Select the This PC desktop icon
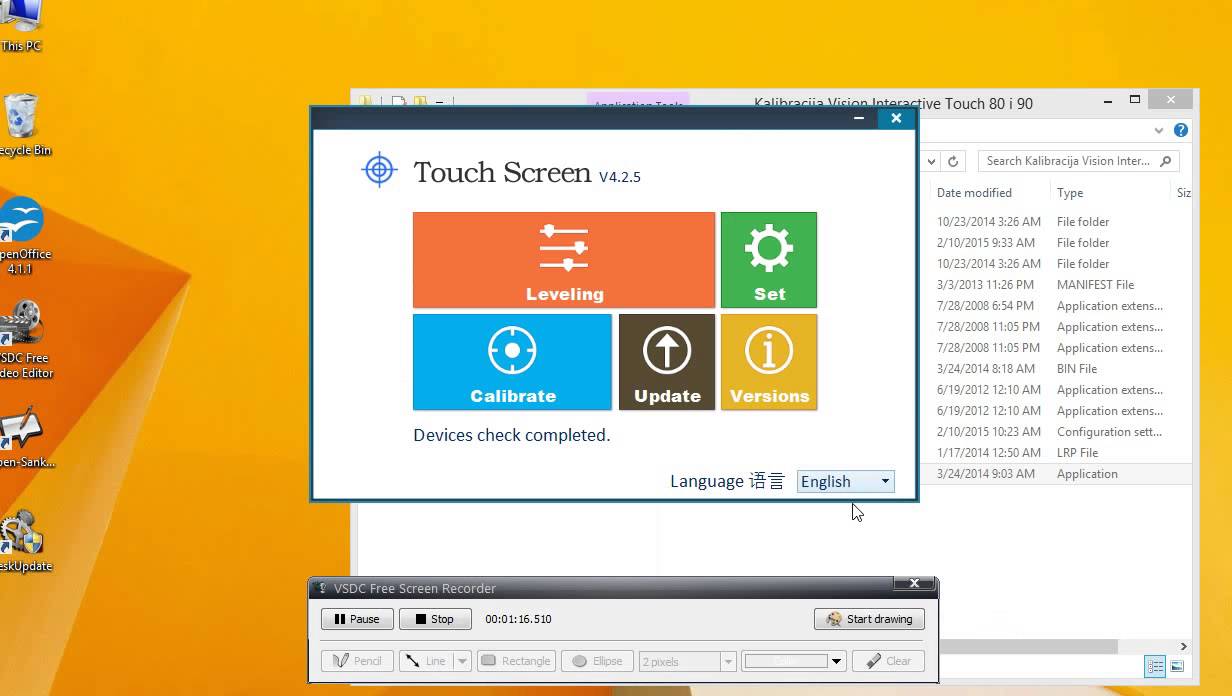The width and height of the screenshot is (1232, 696). [21, 25]
